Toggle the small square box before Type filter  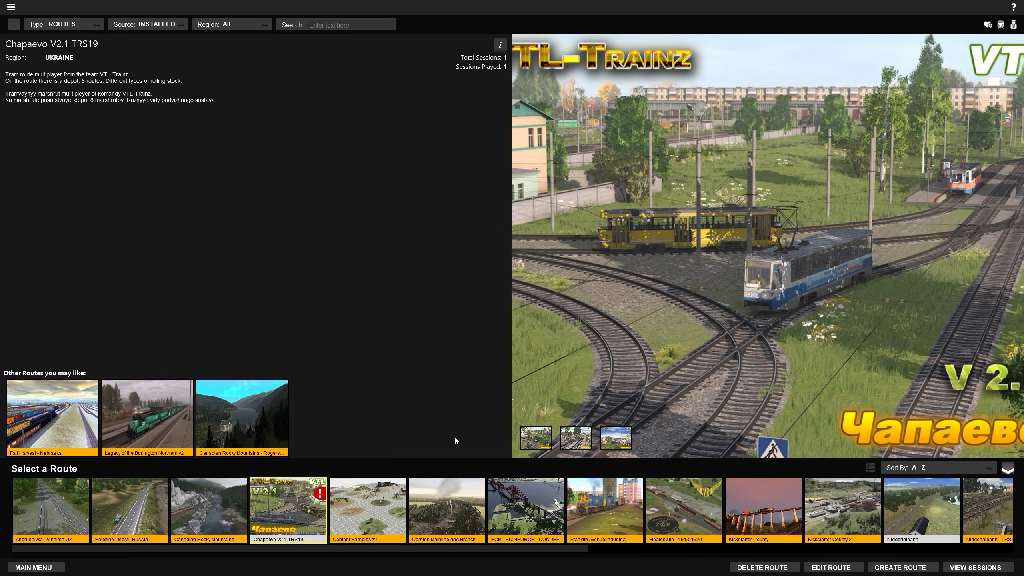click(x=14, y=24)
